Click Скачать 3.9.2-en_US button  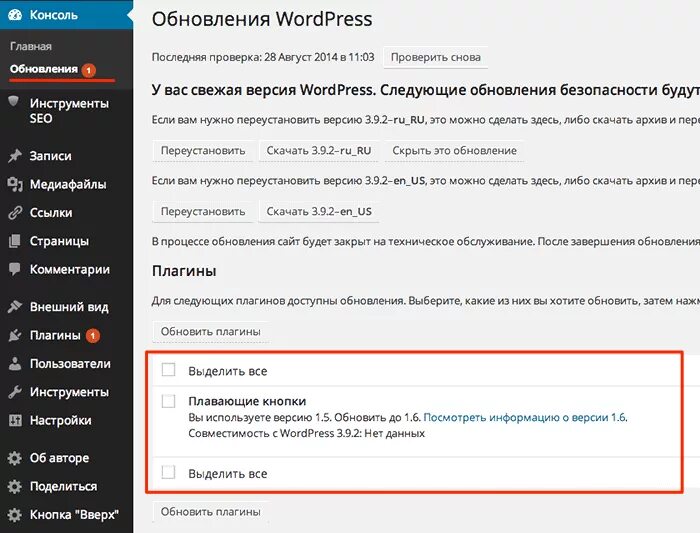pos(319,211)
